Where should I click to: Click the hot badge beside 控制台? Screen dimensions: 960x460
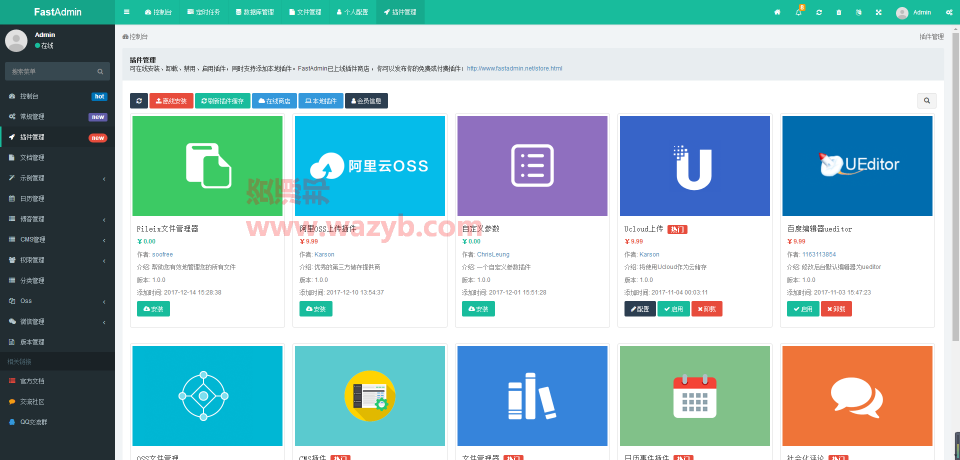(99, 97)
